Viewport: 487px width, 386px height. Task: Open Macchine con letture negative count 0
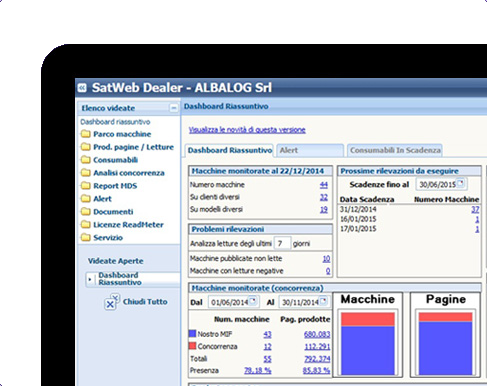[328, 271]
